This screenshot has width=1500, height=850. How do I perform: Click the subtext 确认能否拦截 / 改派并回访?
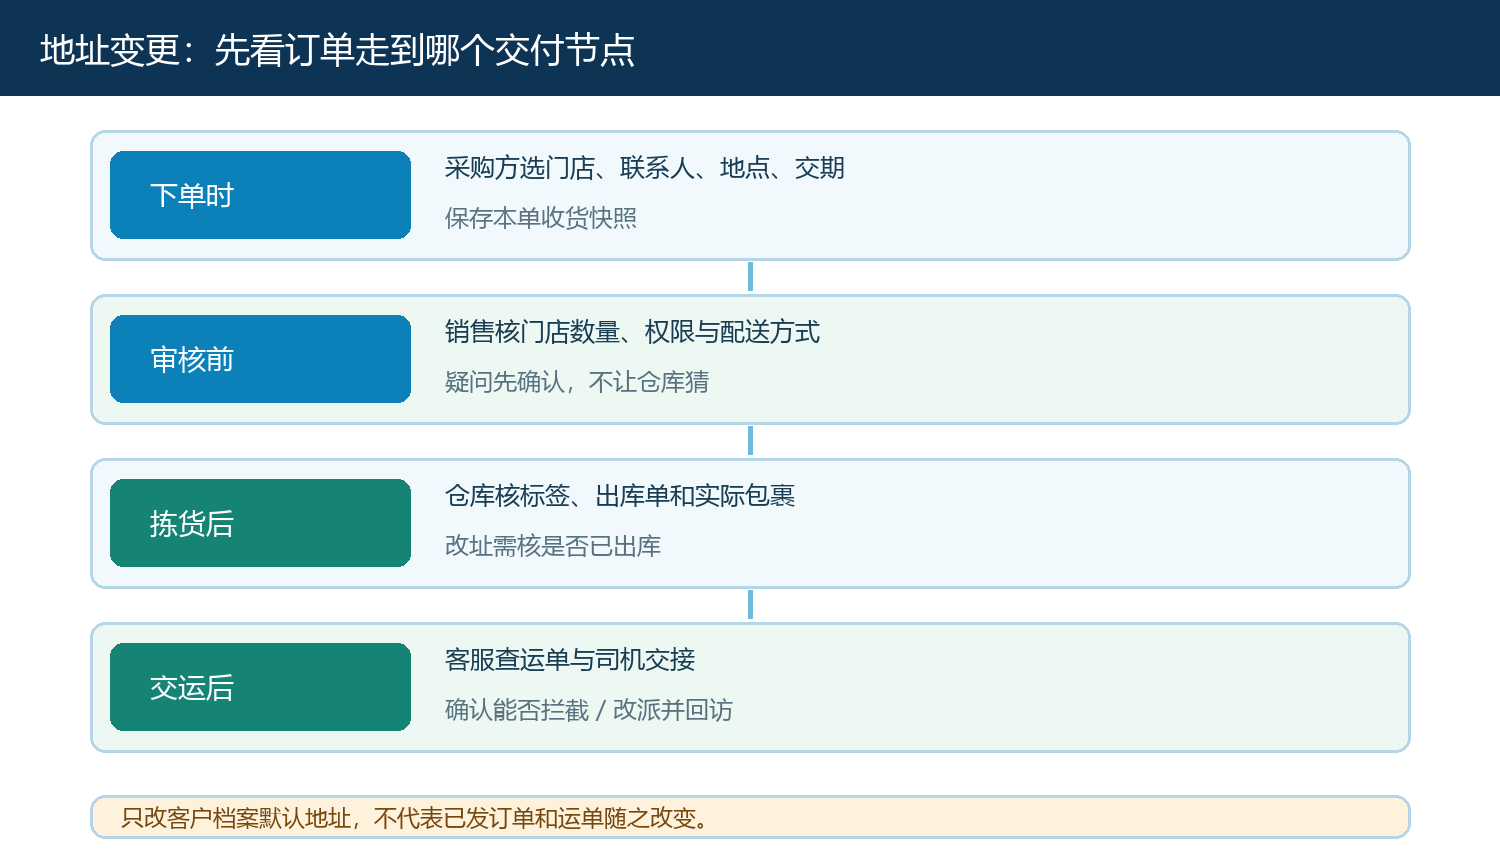tap(589, 710)
